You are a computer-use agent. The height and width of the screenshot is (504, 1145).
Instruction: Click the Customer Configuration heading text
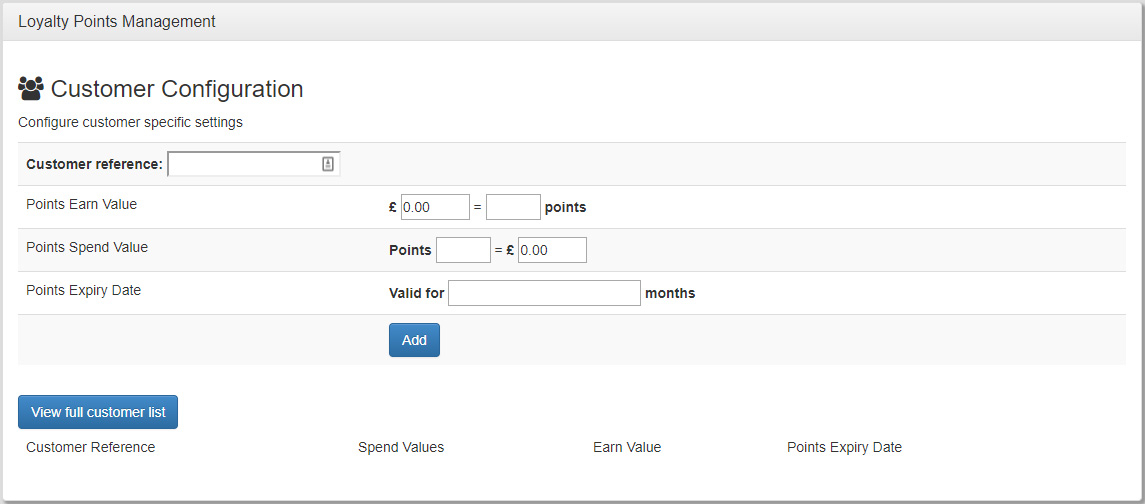point(177,89)
